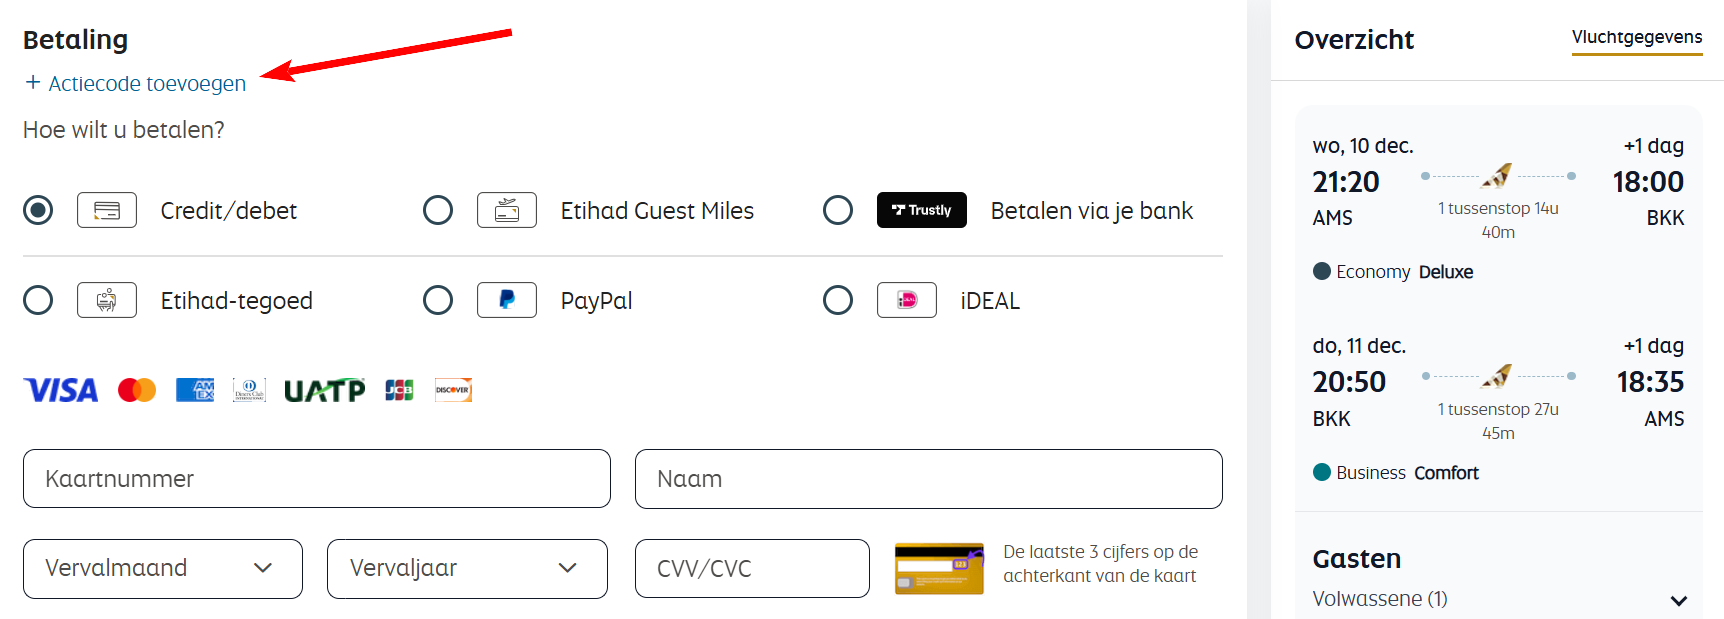This screenshot has width=1724, height=619.
Task: Click the Kaartnummer input field
Action: [x=316, y=479]
